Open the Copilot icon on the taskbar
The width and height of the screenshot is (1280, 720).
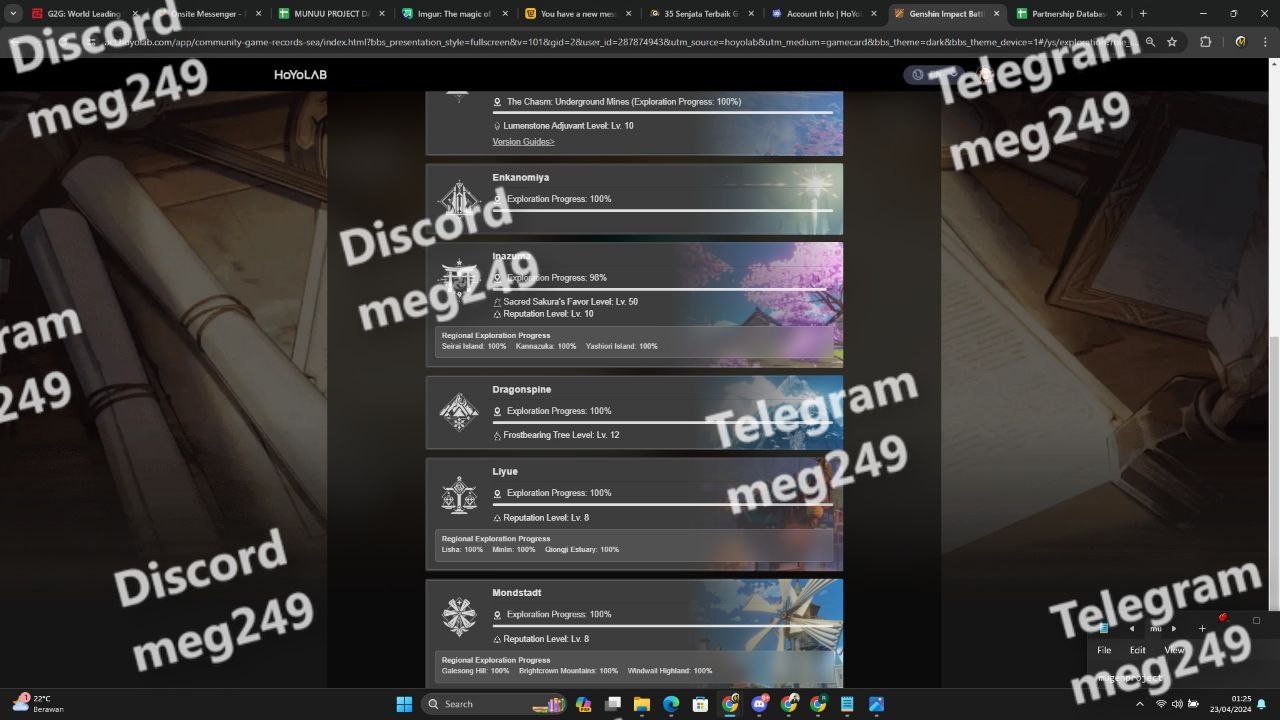pos(584,704)
